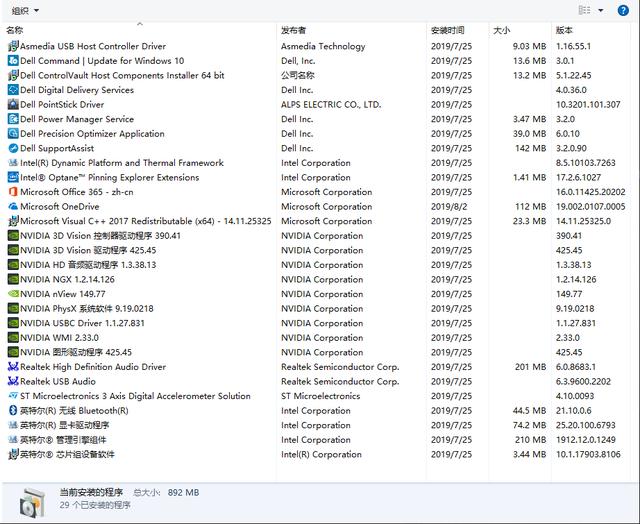This screenshot has height=524, width=640.
Task: Click publisher Intel(R) Corporation cell
Action: coord(321,454)
